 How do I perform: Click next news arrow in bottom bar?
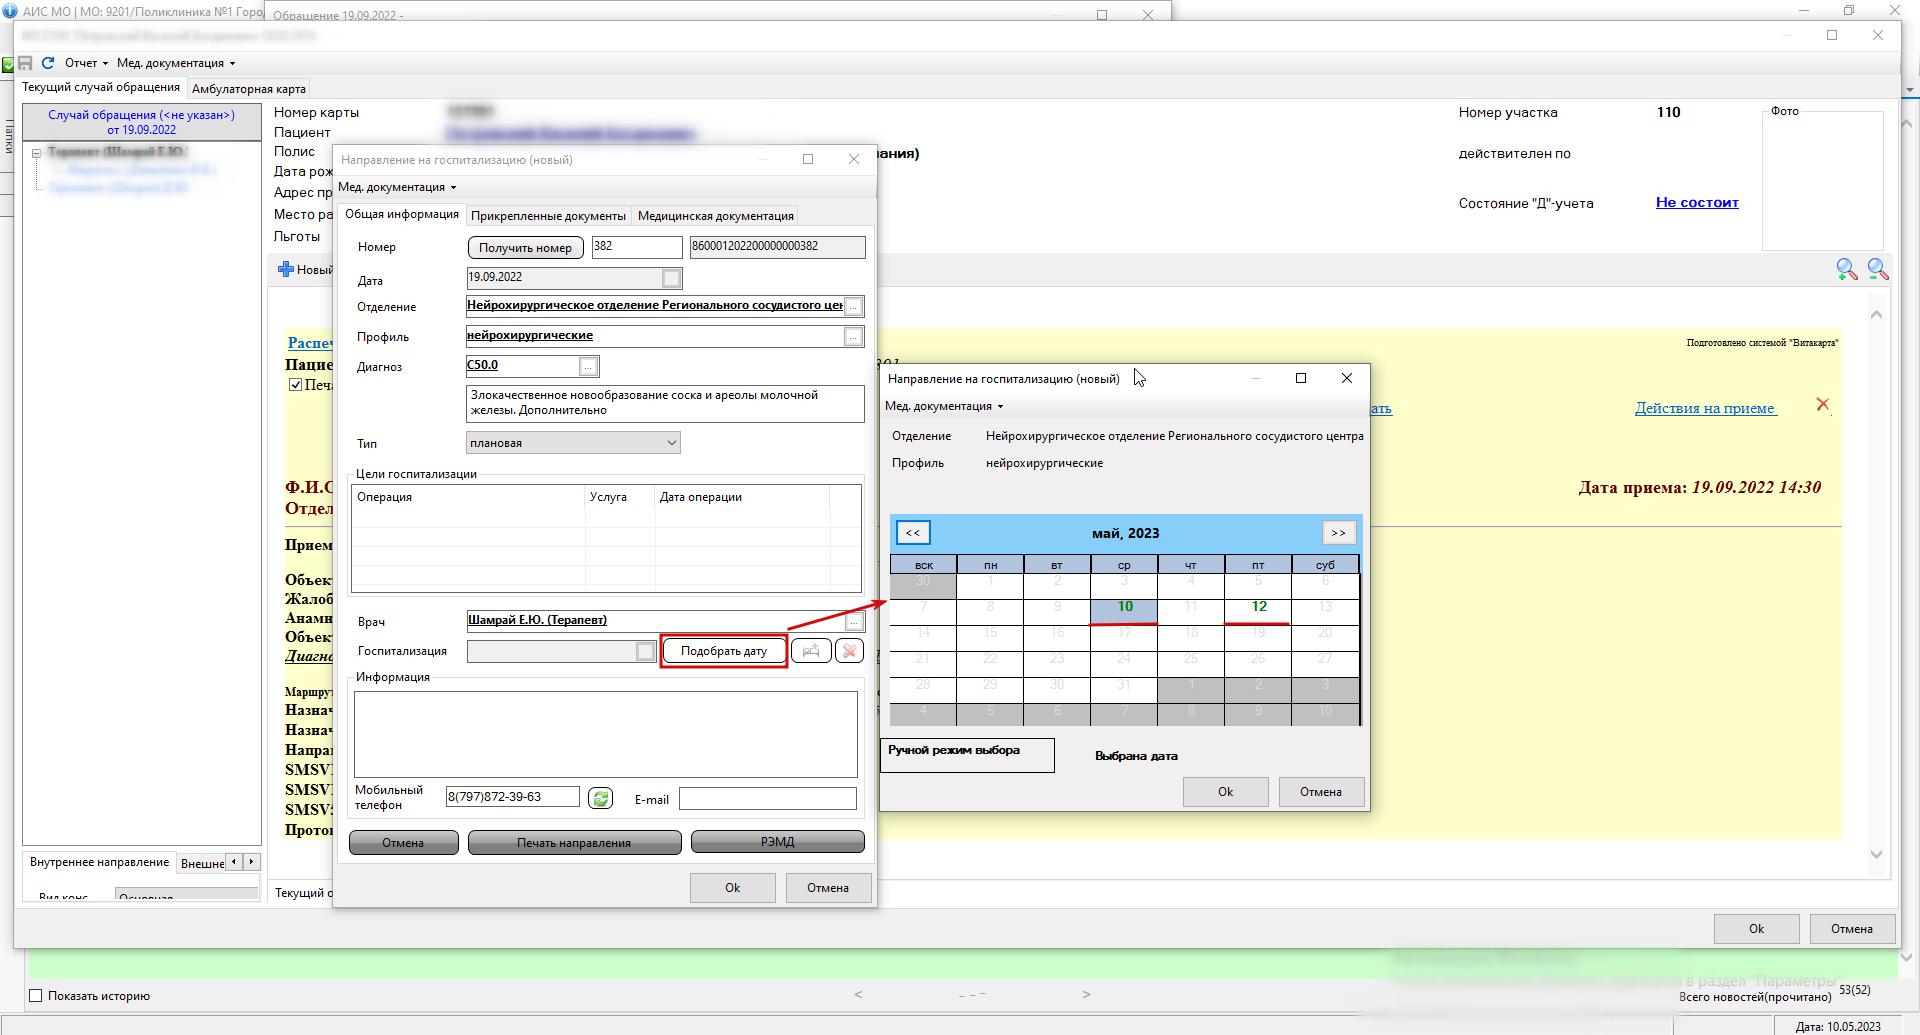(x=1086, y=994)
